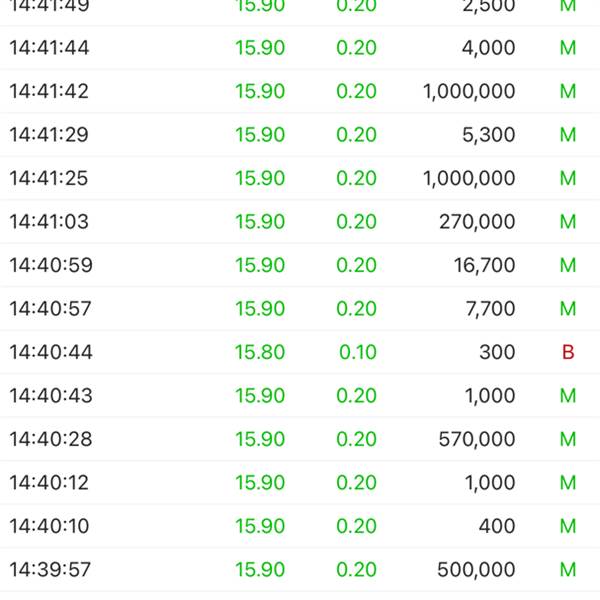Select the 15.80 price value
Image resolution: width=600 pixels, height=600 pixels.
click(x=260, y=353)
